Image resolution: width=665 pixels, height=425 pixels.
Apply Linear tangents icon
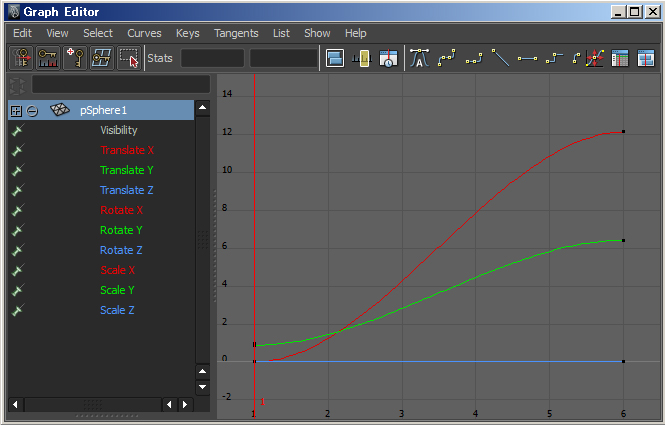click(x=500, y=58)
